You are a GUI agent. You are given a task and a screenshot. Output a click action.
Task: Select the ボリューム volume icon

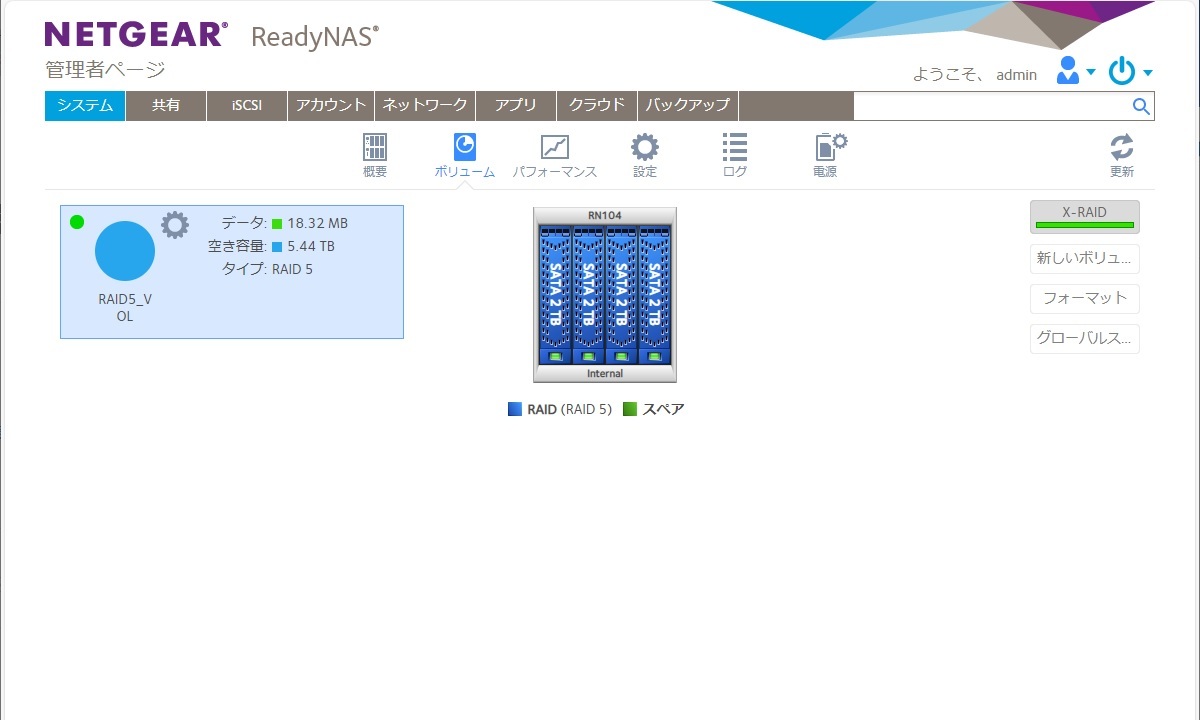(464, 148)
